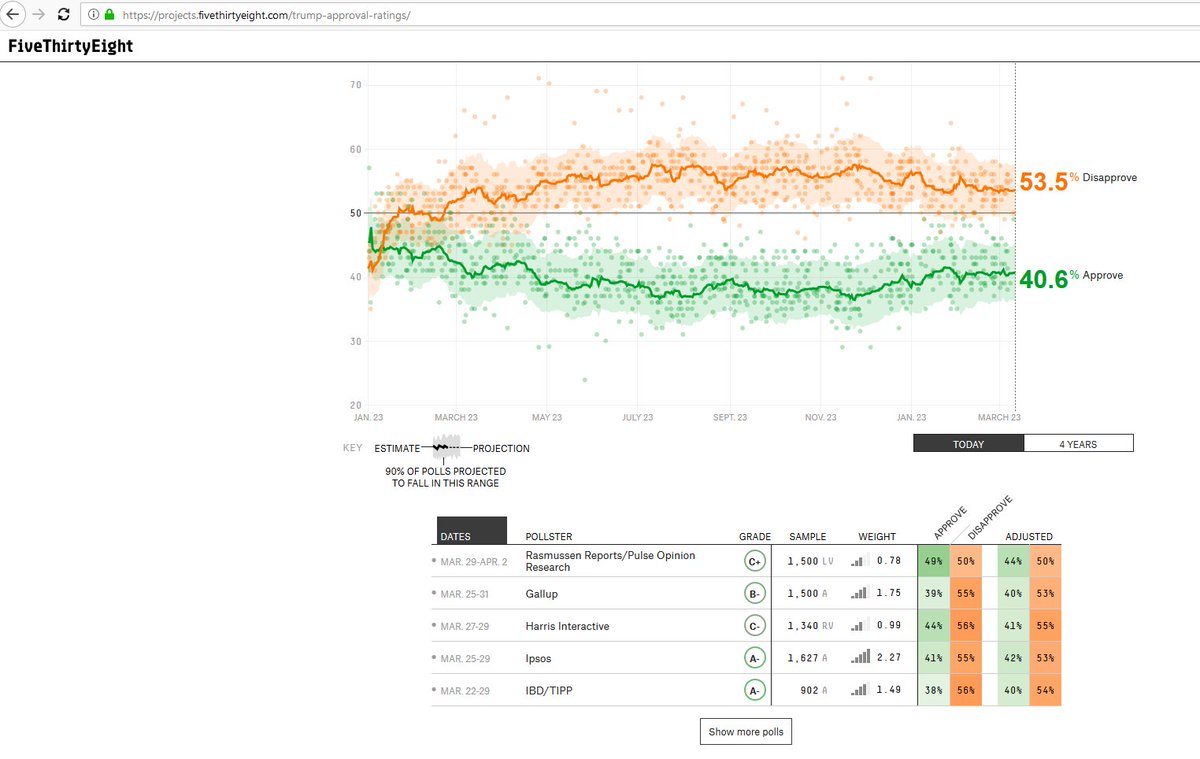Open the IBD/TIPP poll link

[547, 690]
